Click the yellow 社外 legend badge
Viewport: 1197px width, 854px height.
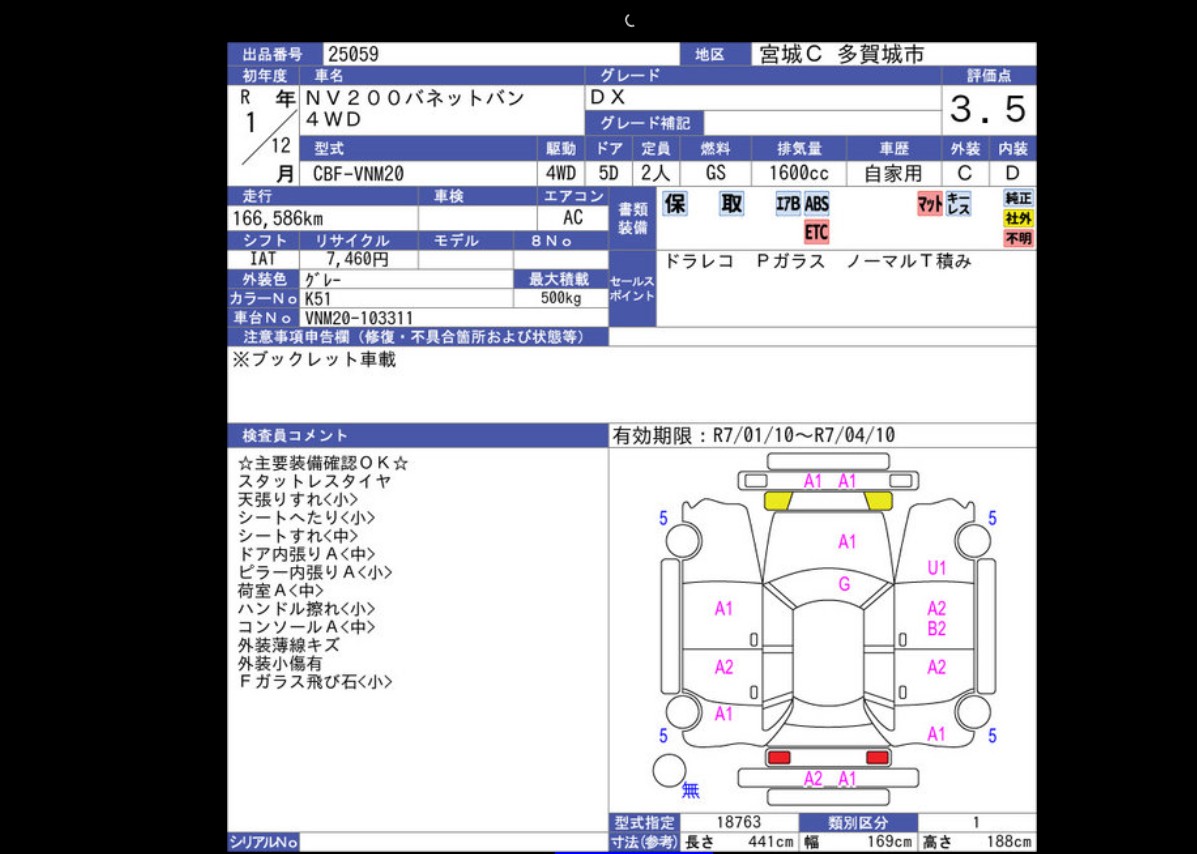pyautogui.click(x=1018, y=218)
